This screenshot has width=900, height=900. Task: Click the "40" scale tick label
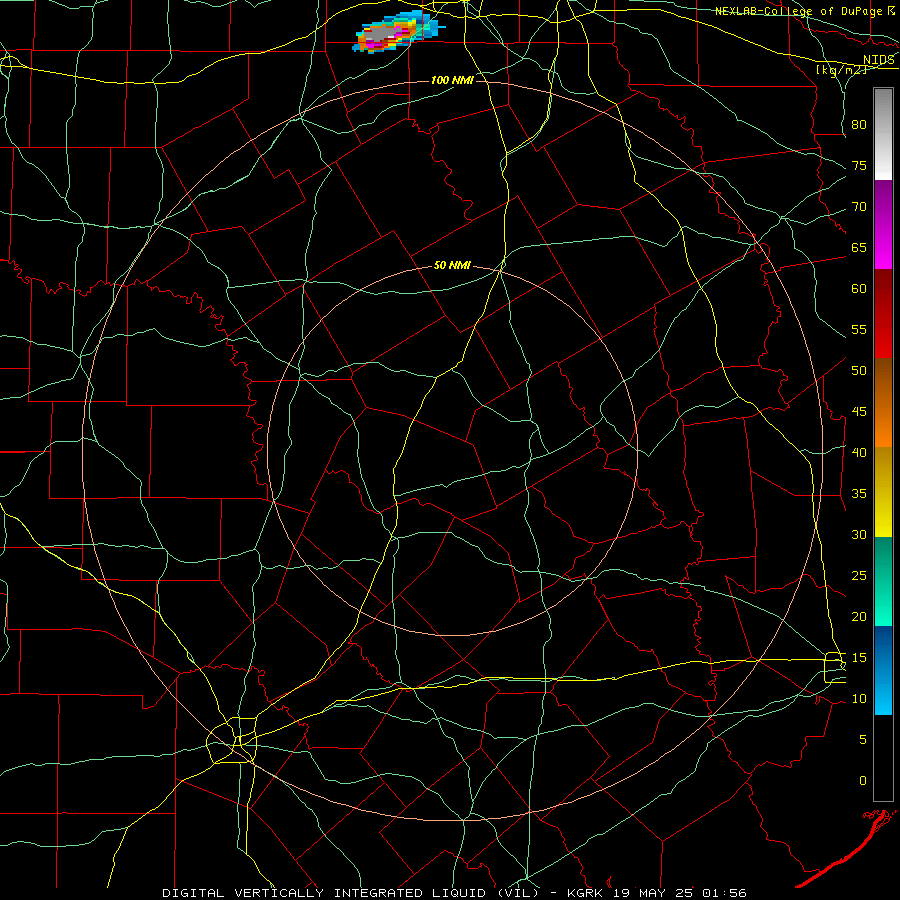[x=859, y=452]
